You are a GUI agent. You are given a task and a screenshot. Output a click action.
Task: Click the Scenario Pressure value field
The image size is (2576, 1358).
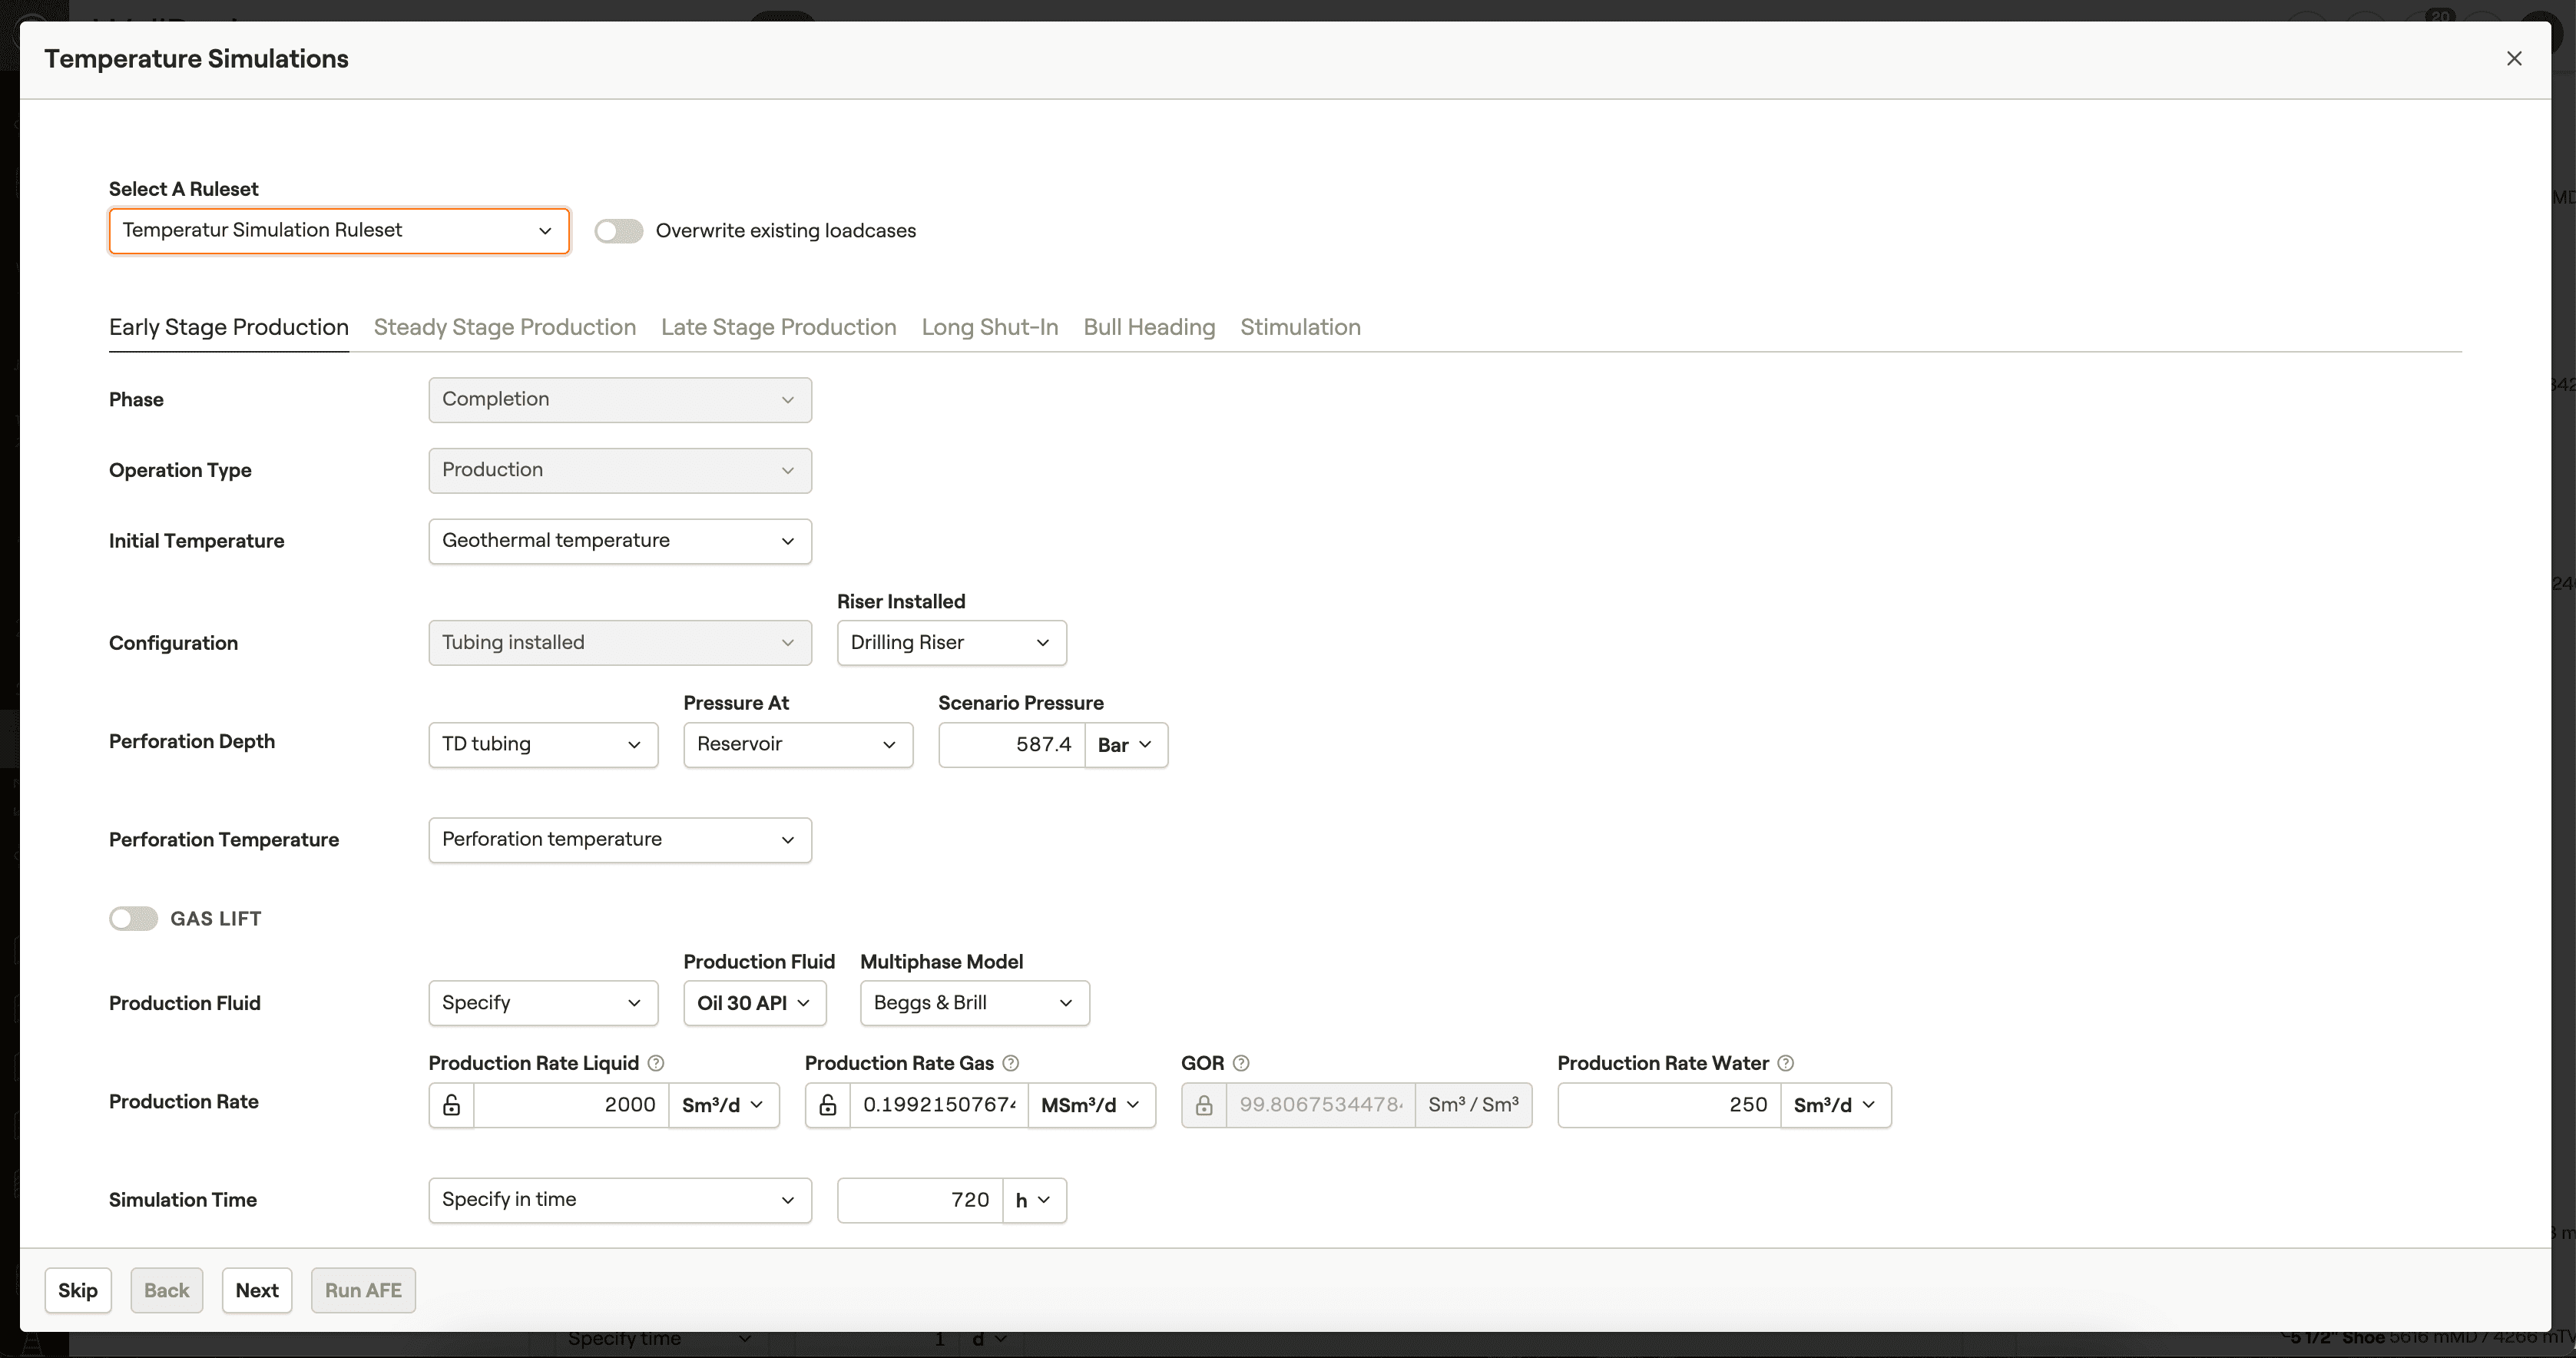[x=1011, y=745]
